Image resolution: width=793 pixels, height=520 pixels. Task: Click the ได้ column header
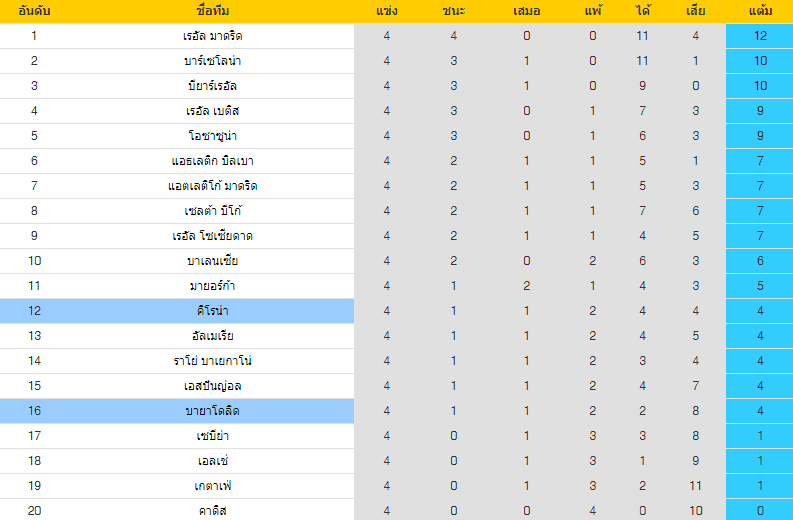642,11
